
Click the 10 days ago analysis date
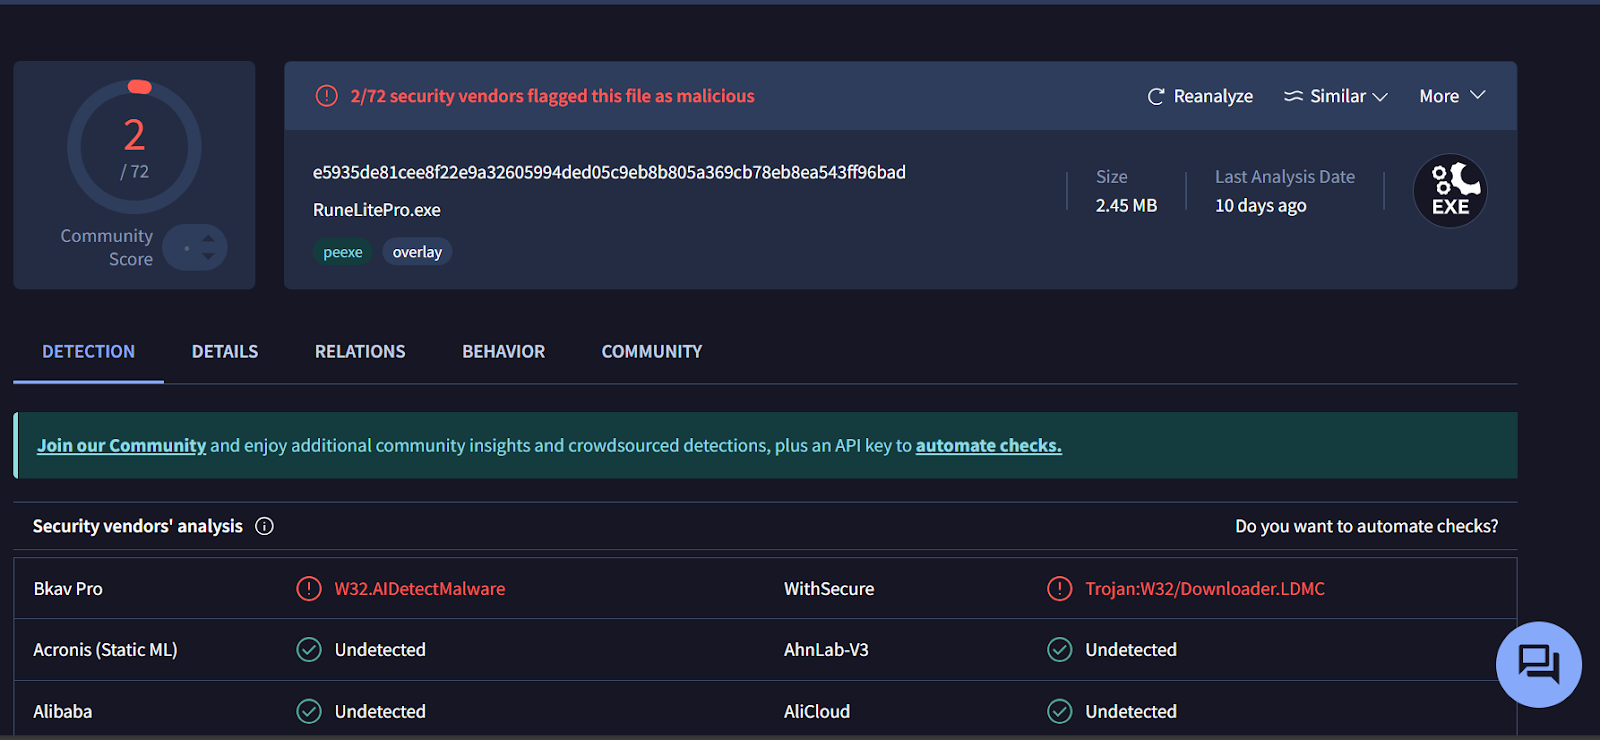click(x=1261, y=205)
